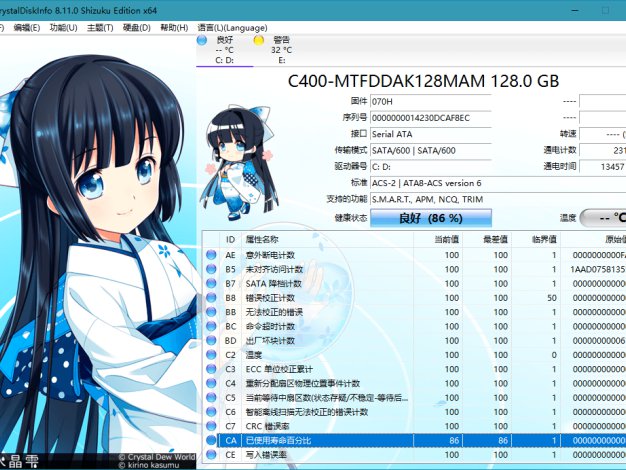Image resolution: width=626 pixels, height=470 pixels.
Task: Click the power-on count value
Action: click(603, 151)
